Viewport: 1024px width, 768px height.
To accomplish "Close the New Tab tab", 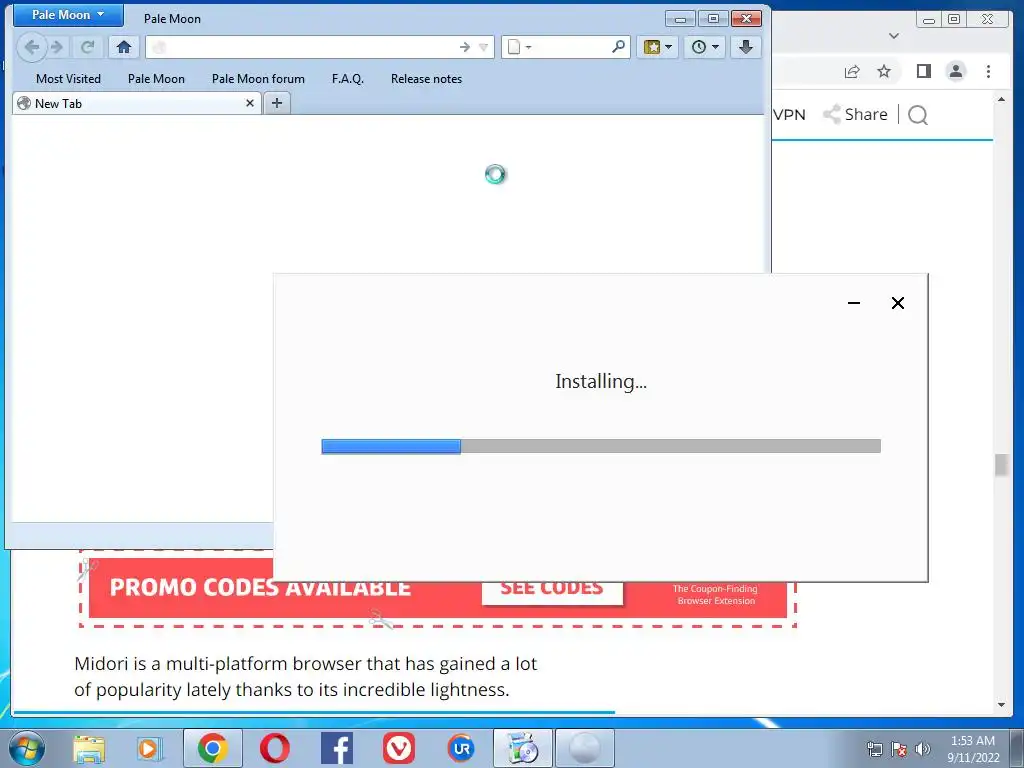I will point(249,103).
